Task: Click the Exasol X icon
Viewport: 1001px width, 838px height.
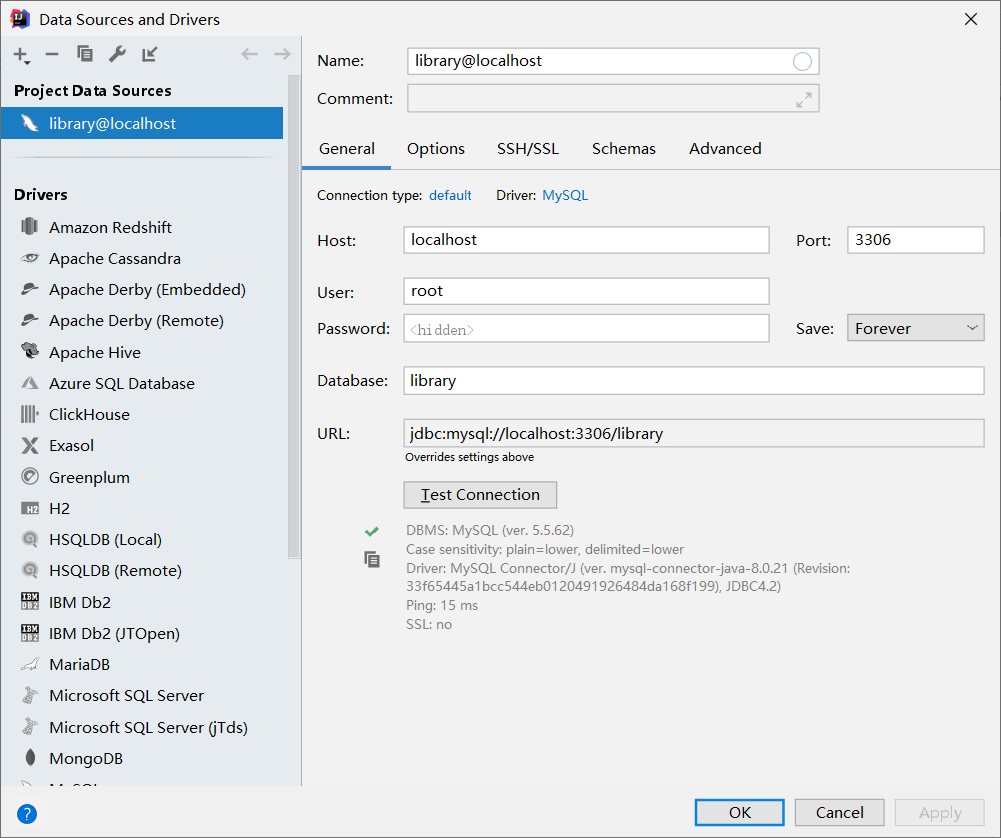Action: coord(29,445)
